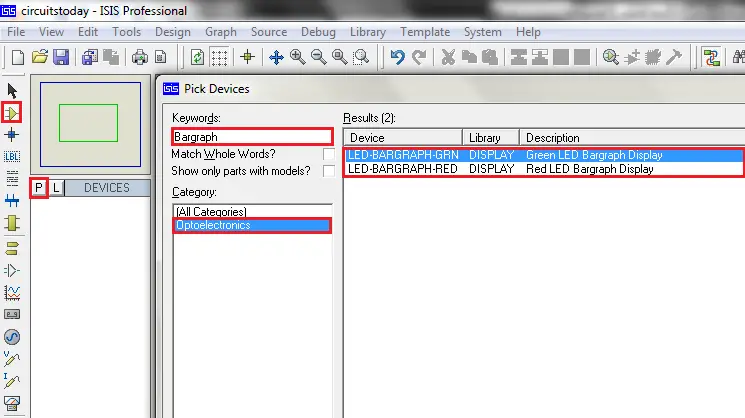Select the Current probe tool

point(12,380)
